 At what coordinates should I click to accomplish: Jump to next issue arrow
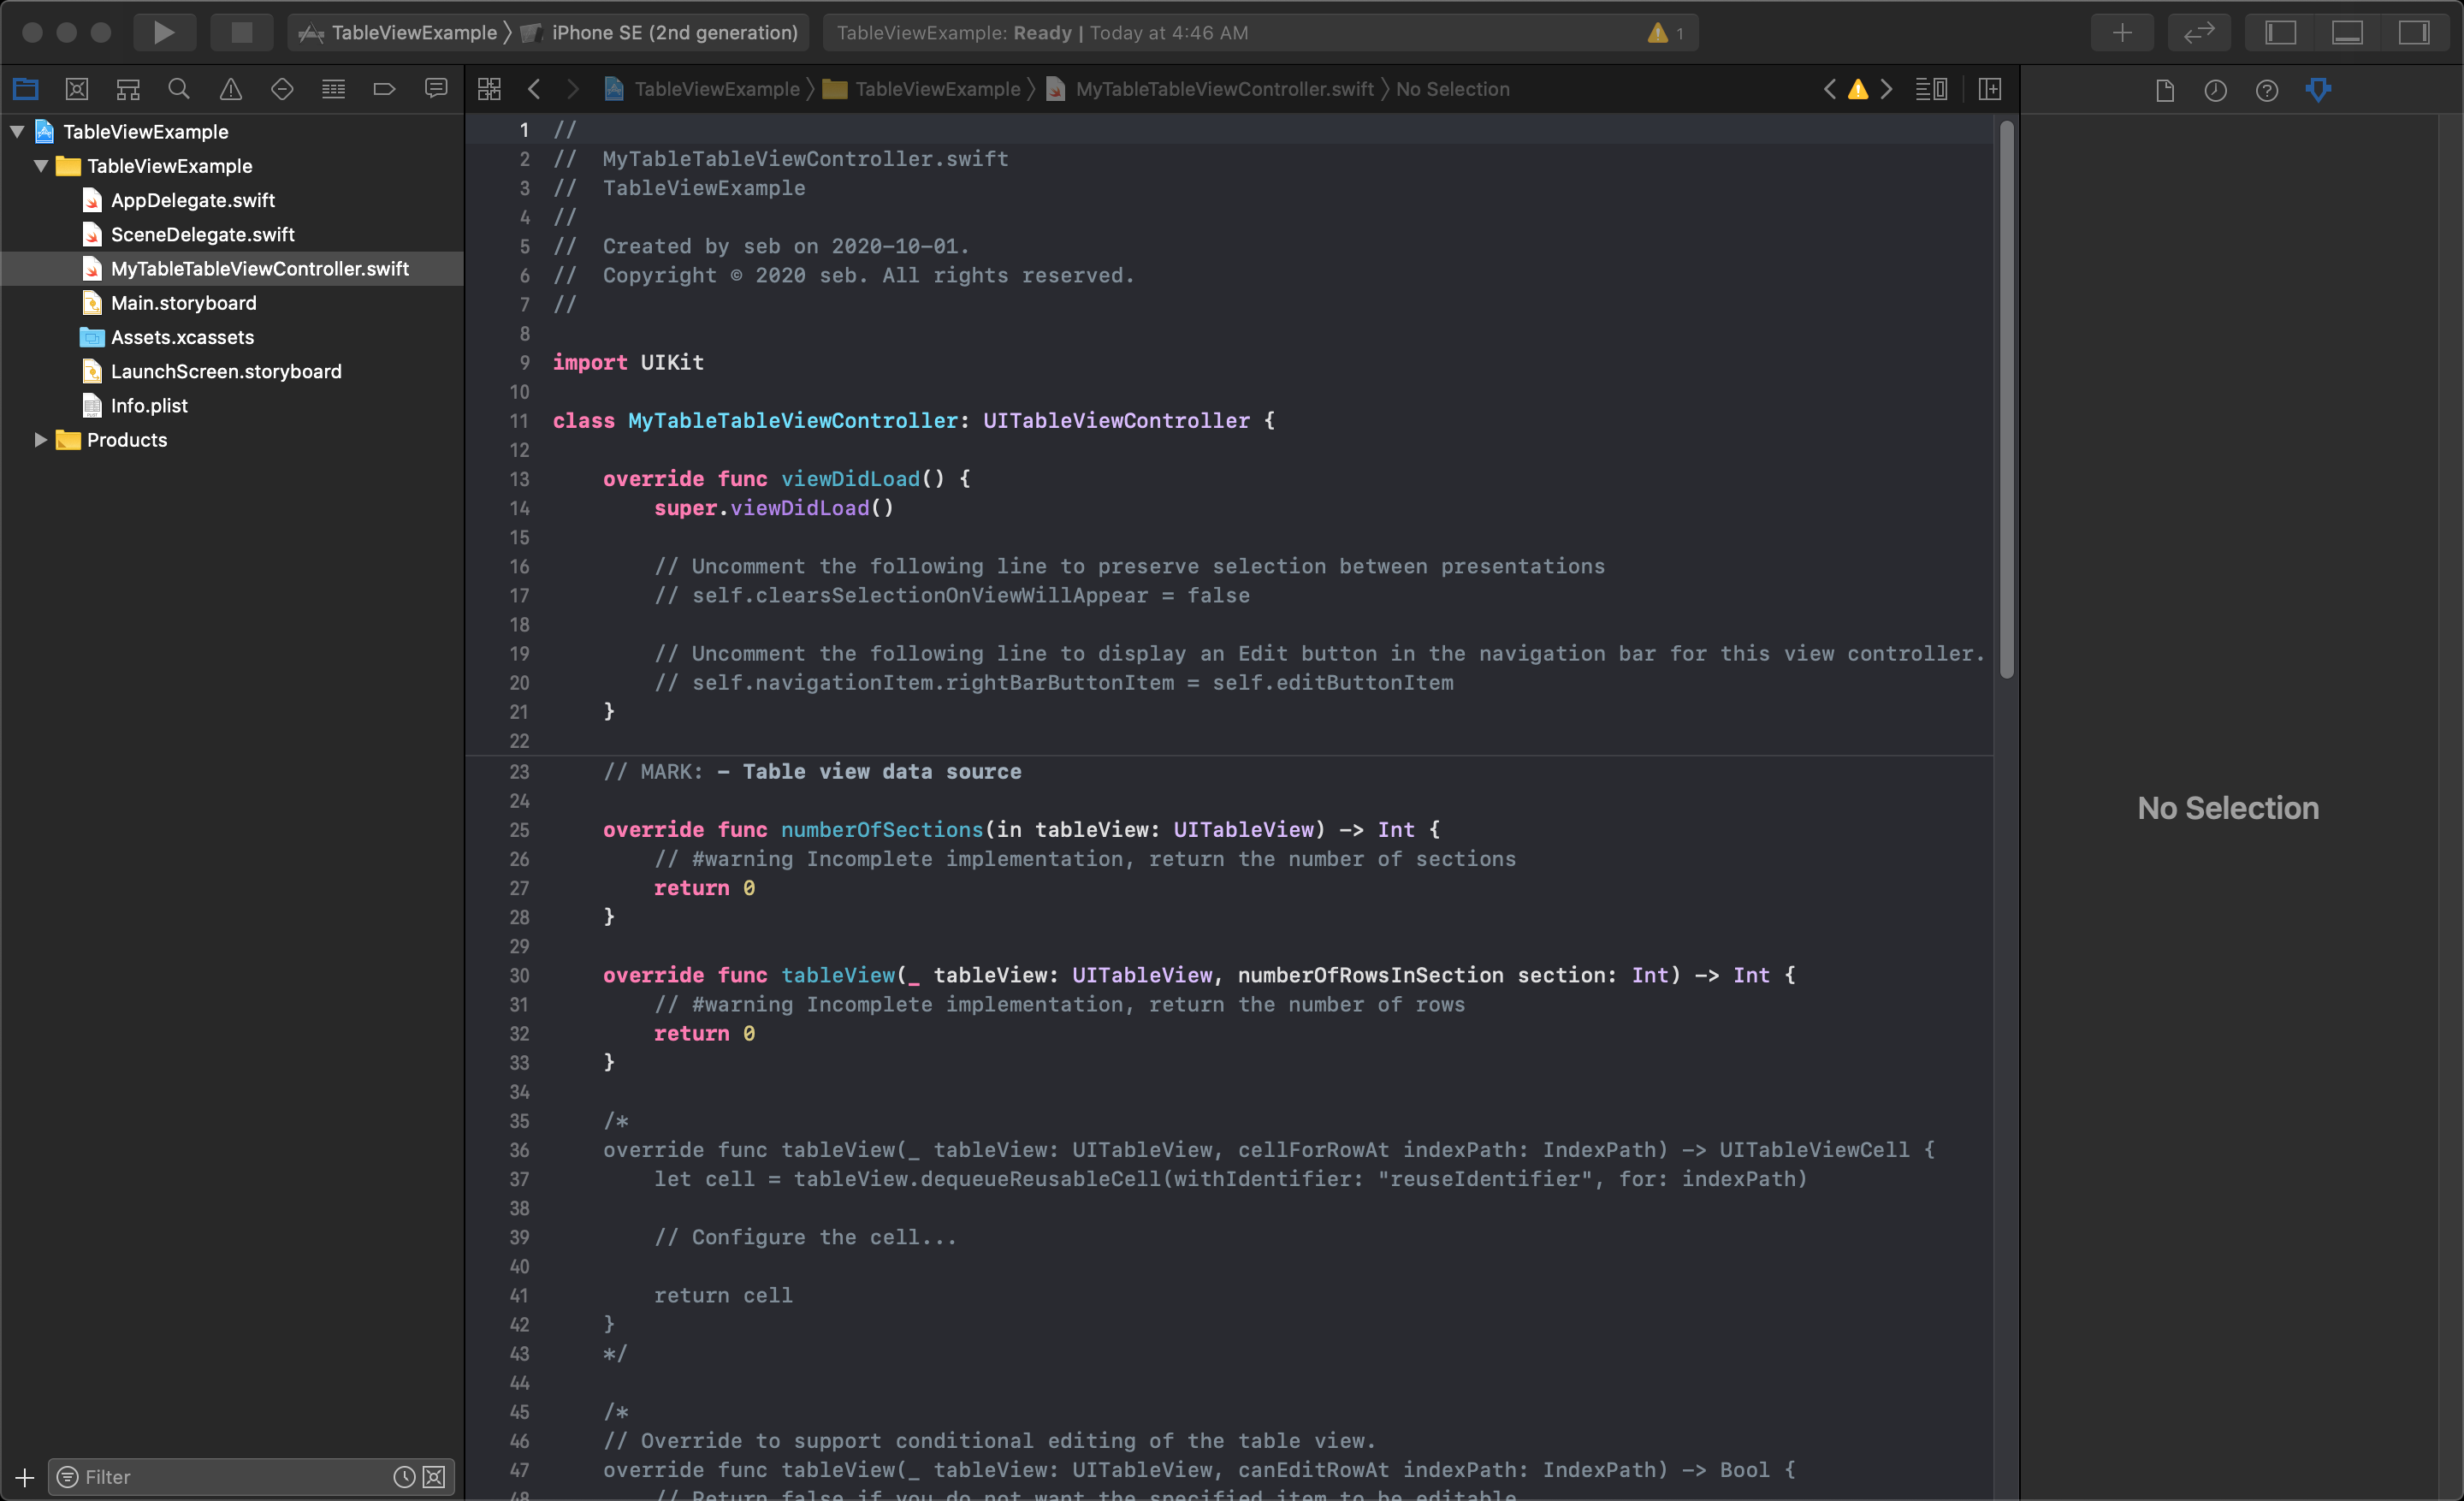[1886, 89]
